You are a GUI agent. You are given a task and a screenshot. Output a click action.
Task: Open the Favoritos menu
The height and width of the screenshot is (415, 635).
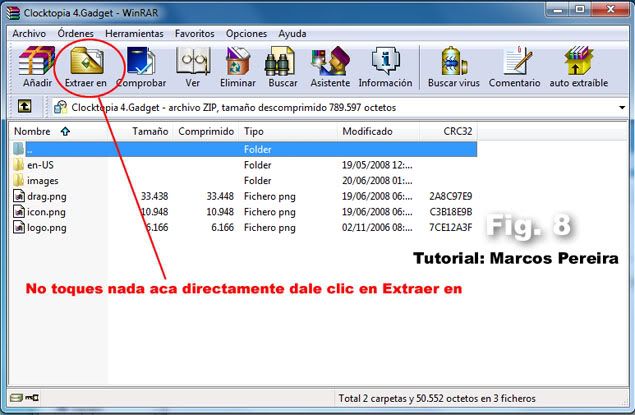(195, 33)
